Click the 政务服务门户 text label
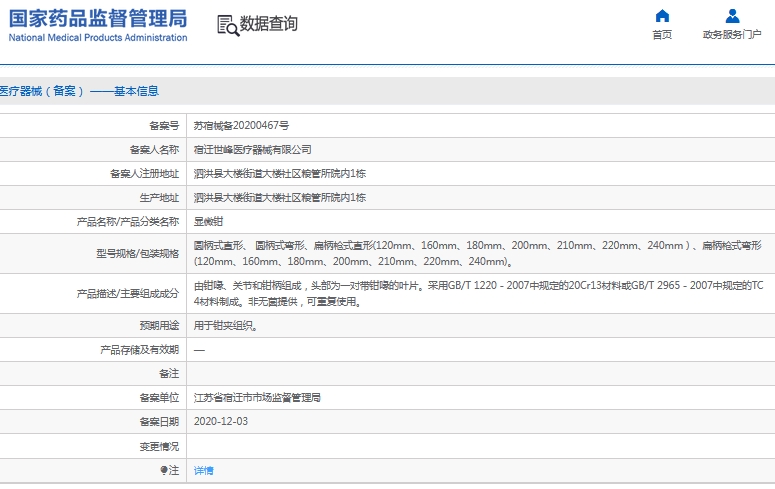 732,35
